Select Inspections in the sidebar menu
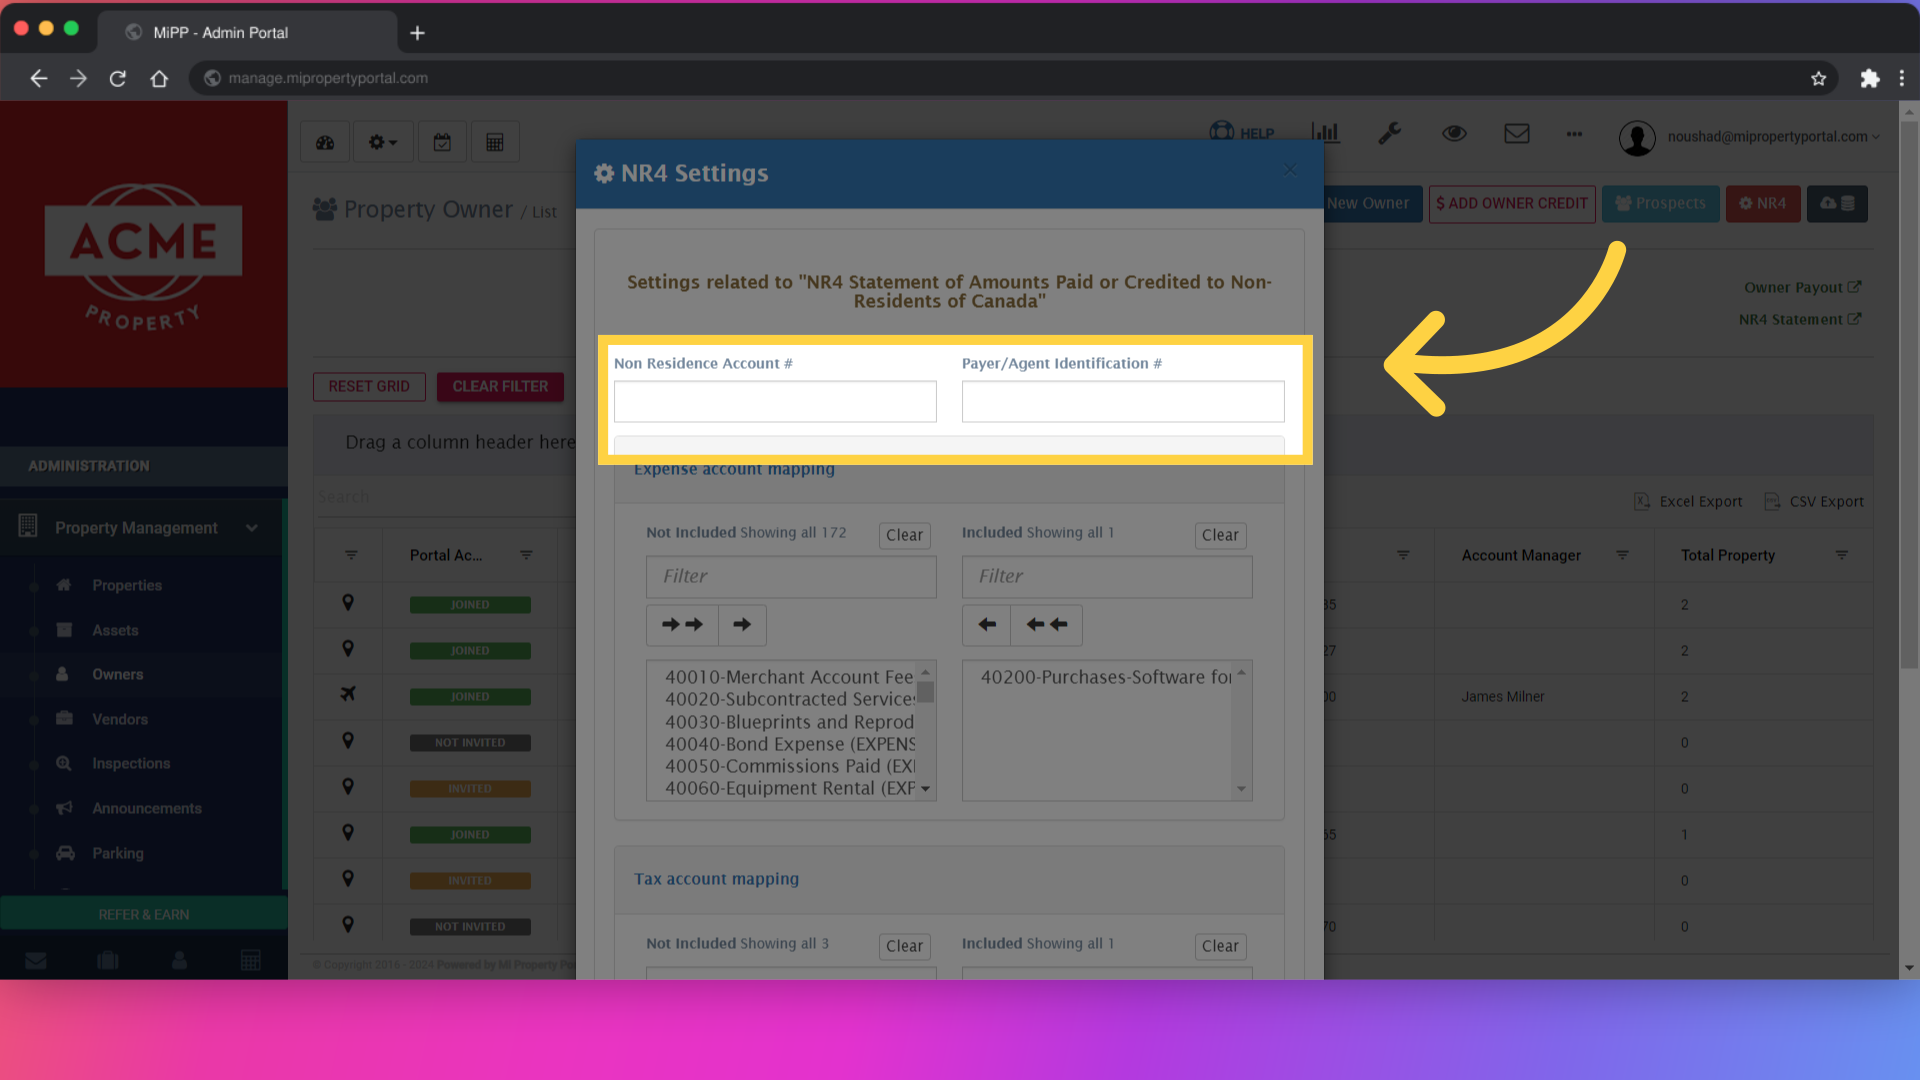1920x1080 pixels. [x=131, y=764]
